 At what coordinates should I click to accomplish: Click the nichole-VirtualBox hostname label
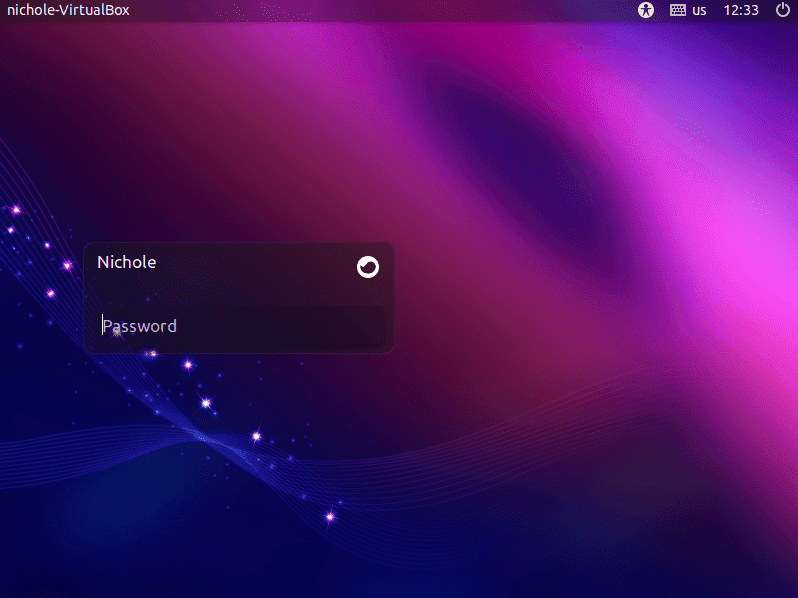point(68,10)
